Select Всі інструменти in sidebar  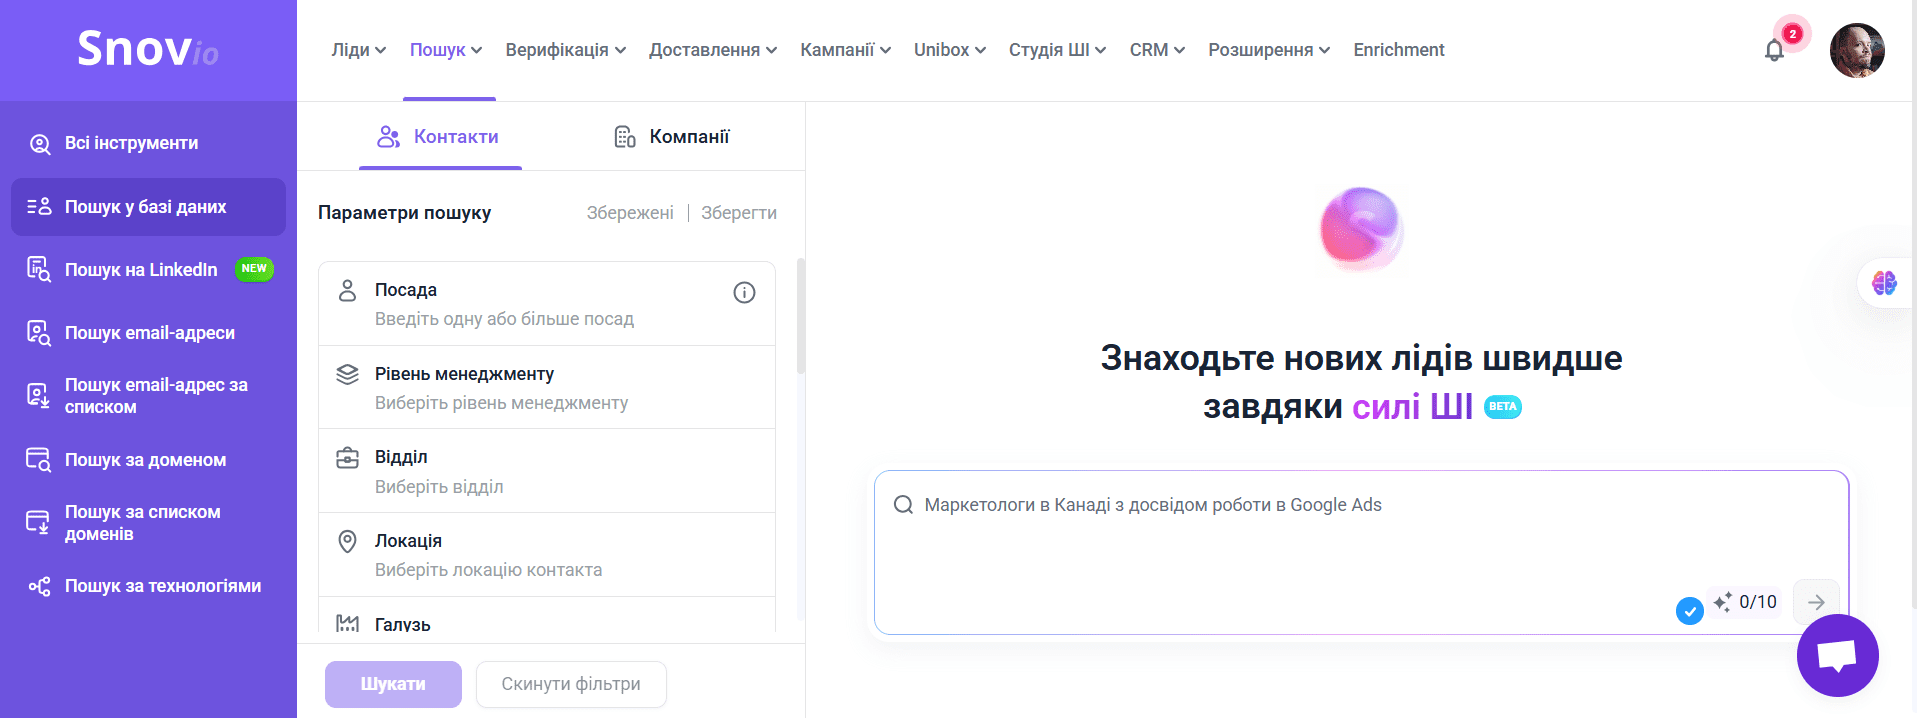pyautogui.click(x=148, y=144)
